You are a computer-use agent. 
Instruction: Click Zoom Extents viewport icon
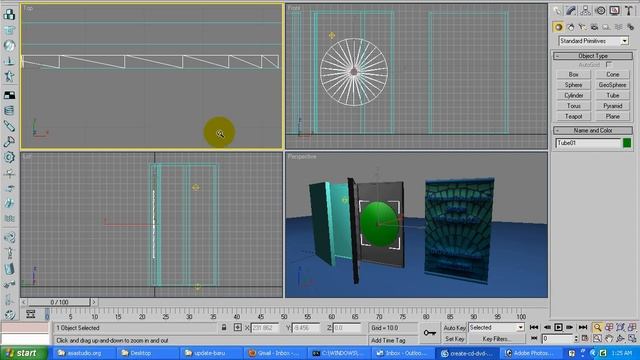point(620,327)
